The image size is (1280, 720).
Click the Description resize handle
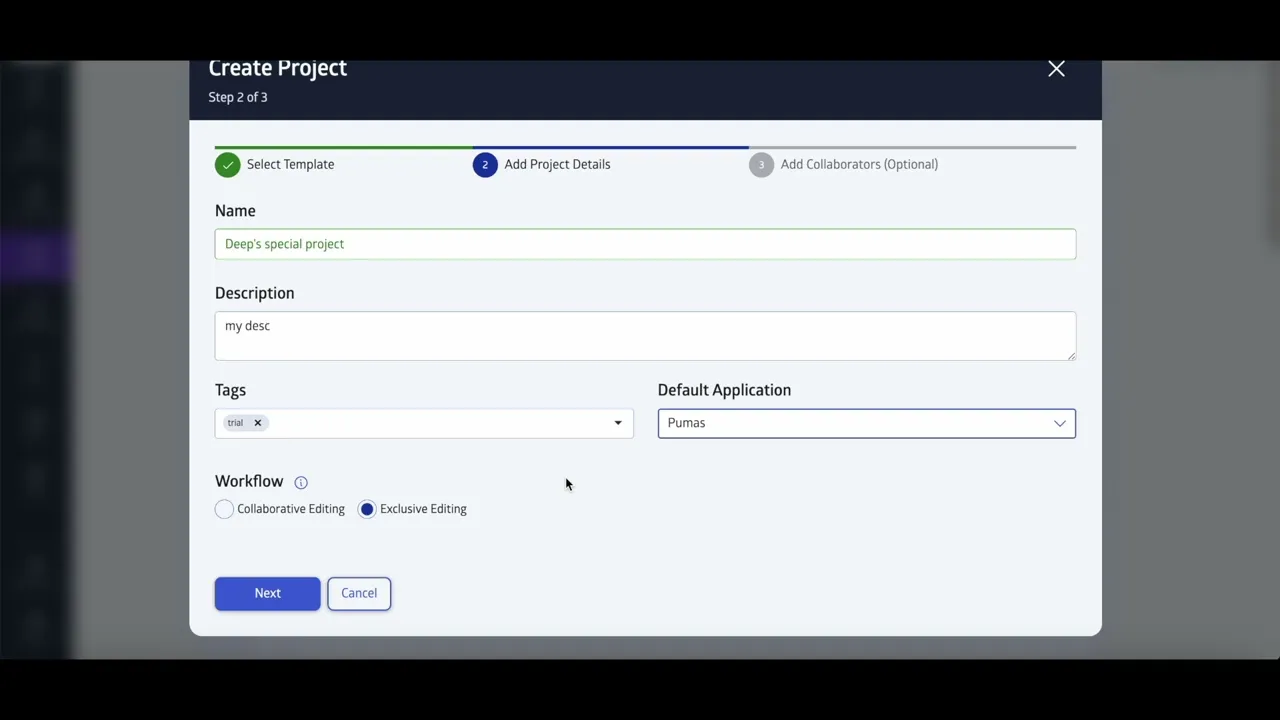click(x=1071, y=355)
